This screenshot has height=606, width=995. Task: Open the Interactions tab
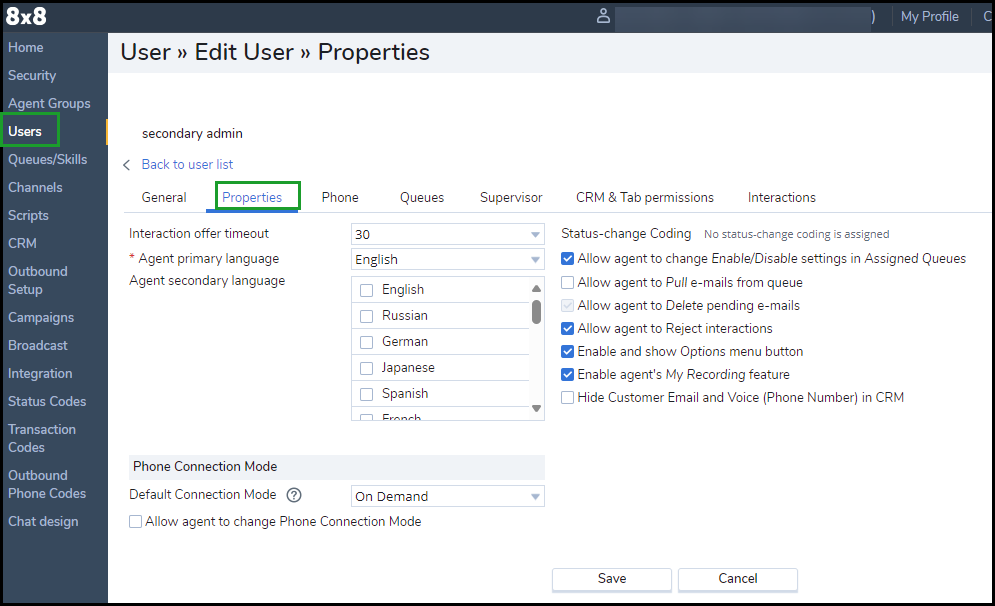[781, 197]
